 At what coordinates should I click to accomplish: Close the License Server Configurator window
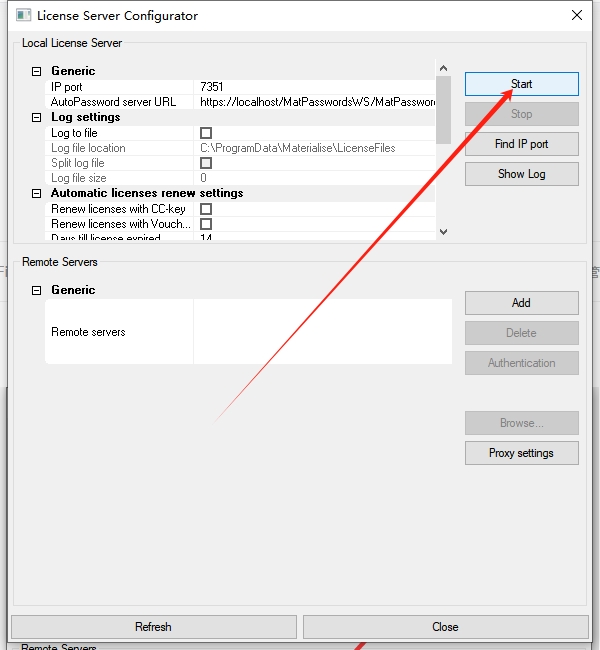[x=576, y=15]
